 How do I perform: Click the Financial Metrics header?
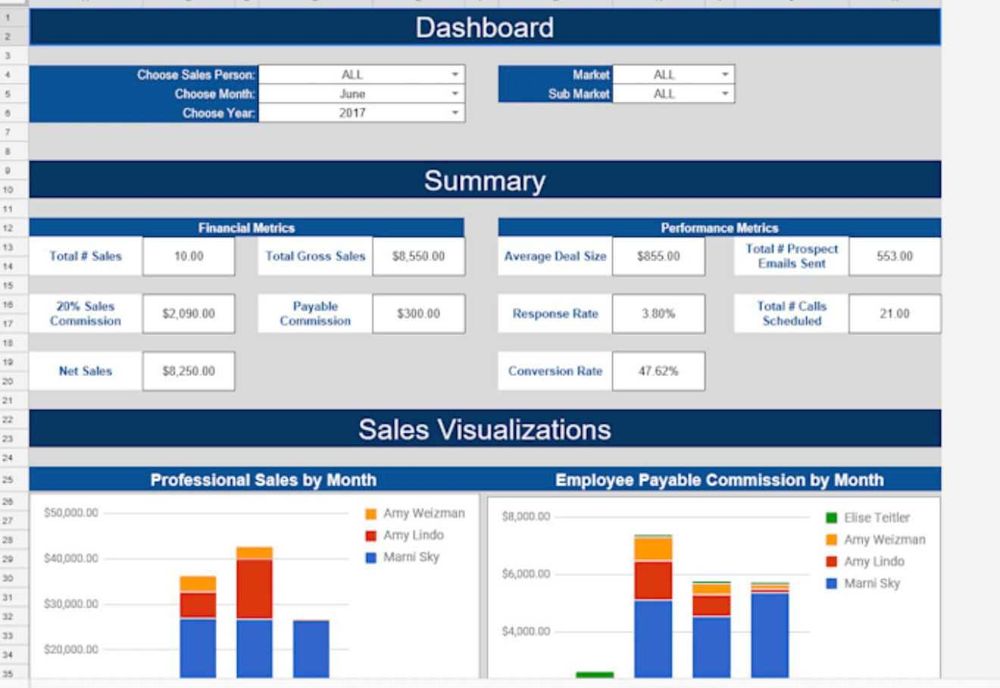pyautogui.click(x=247, y=228)
